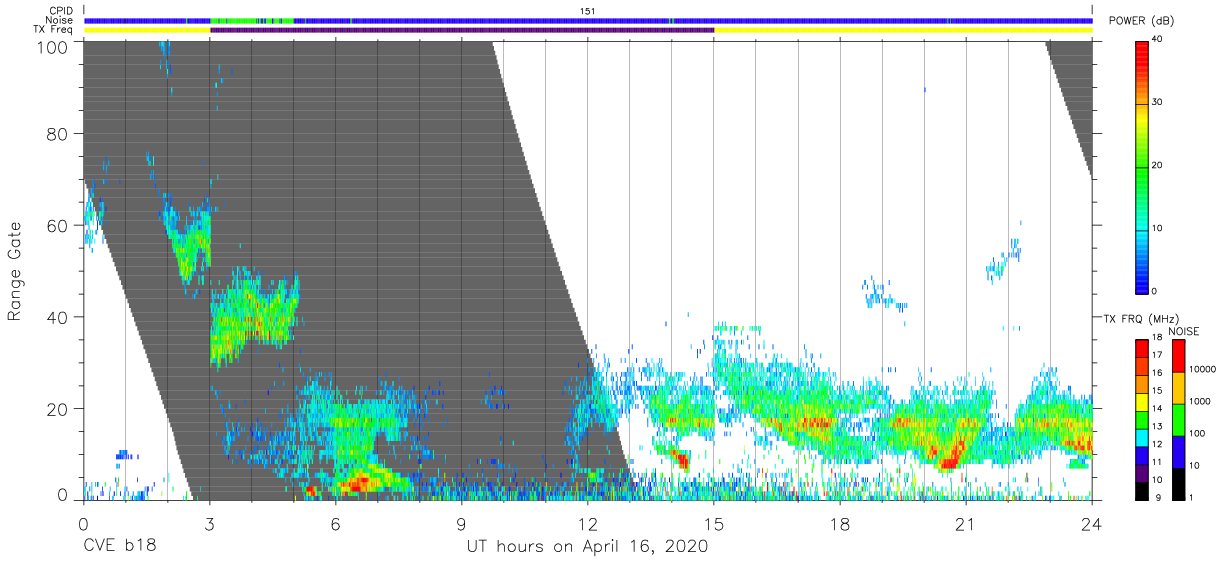Image resolution: width=1228 pixels, height=567 pixels.
Task: Click the power scale value 10
Action: coord(1157,228)
